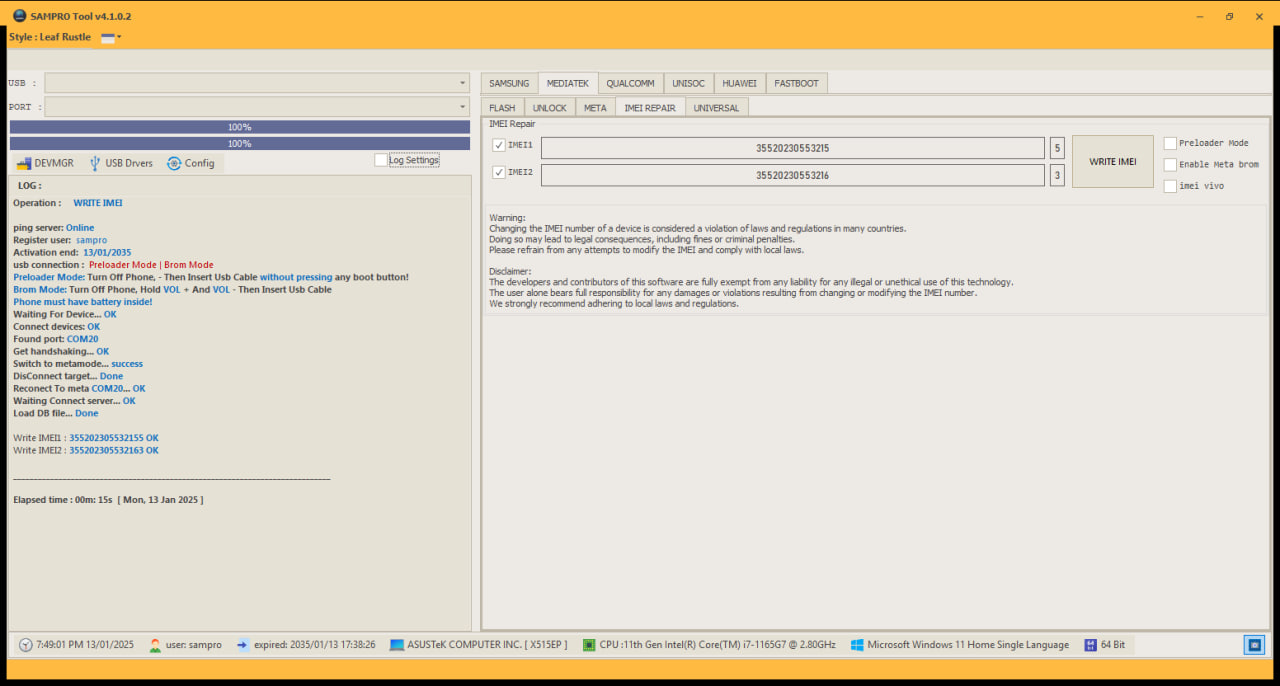Open the HUAWEI tab
Image resolution: width=1280 pixels, height=686 pixels.
[740, 83]
